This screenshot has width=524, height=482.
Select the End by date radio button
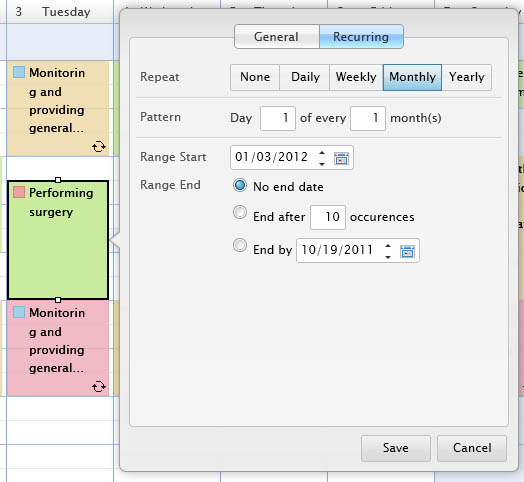tap(240, 245)
